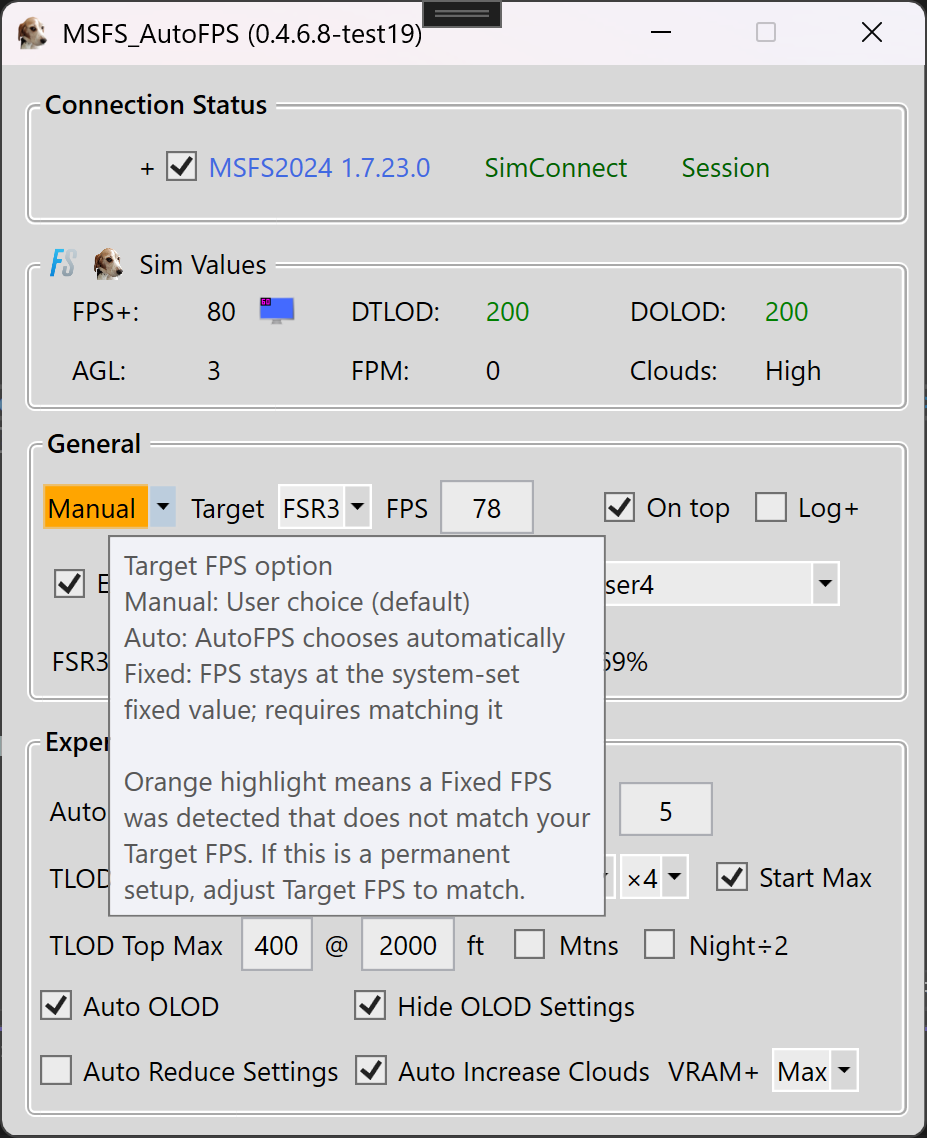Click the Clouds value High
The width and height of the screenshot is (927, 1138).
pyautogui.click(x=793, y=371)
